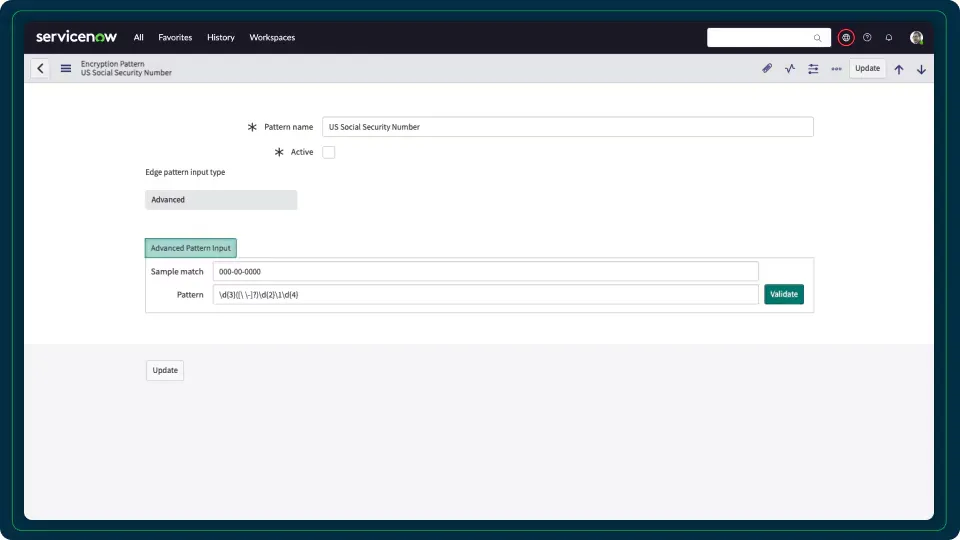
Task: Open attachments via paperclip icon
Action: point(767,68)
